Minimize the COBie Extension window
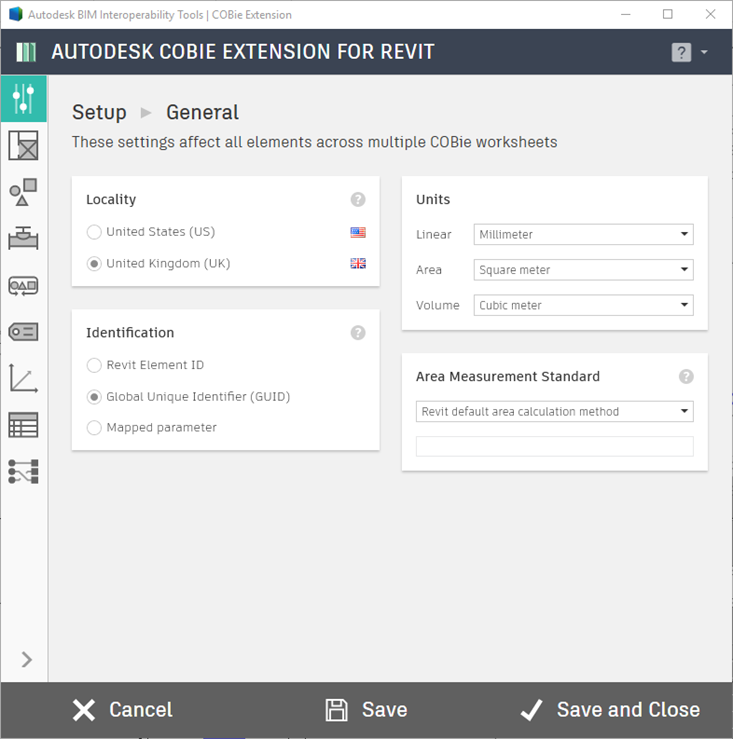Viewport: 733px width, 739px height. click(626, 14)
